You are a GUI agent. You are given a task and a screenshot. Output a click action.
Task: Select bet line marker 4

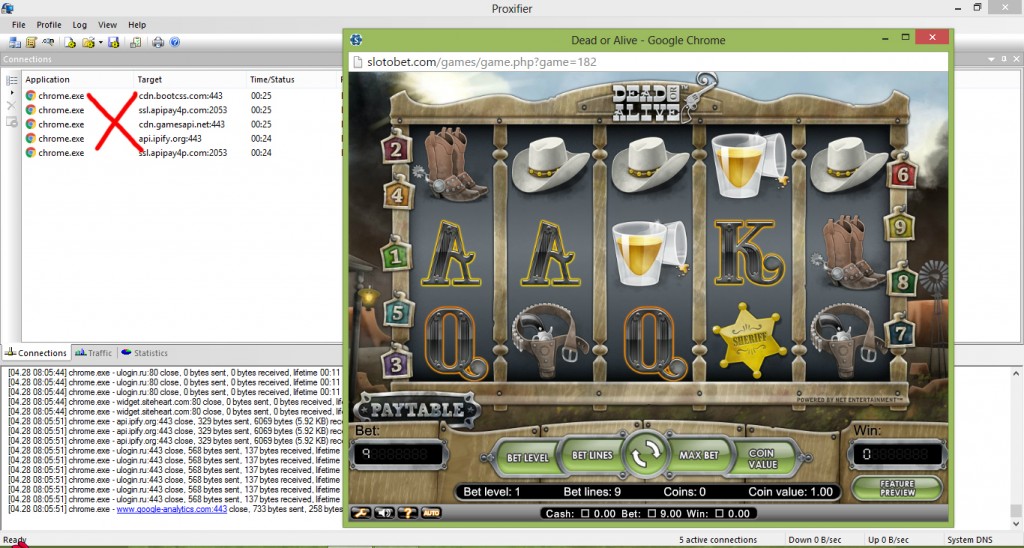(398, 193)
